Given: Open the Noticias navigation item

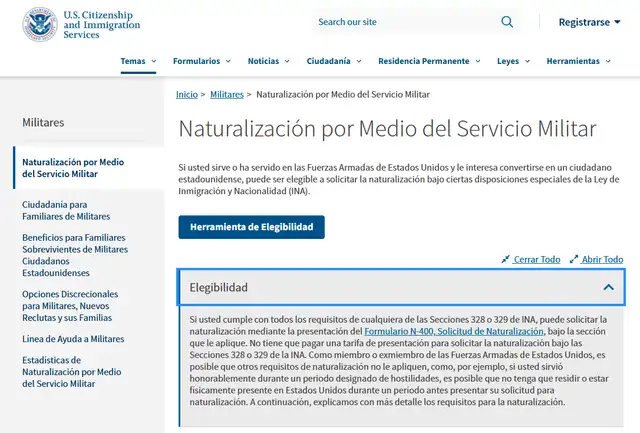Looking at the screenshot, I should click(263, 61).
